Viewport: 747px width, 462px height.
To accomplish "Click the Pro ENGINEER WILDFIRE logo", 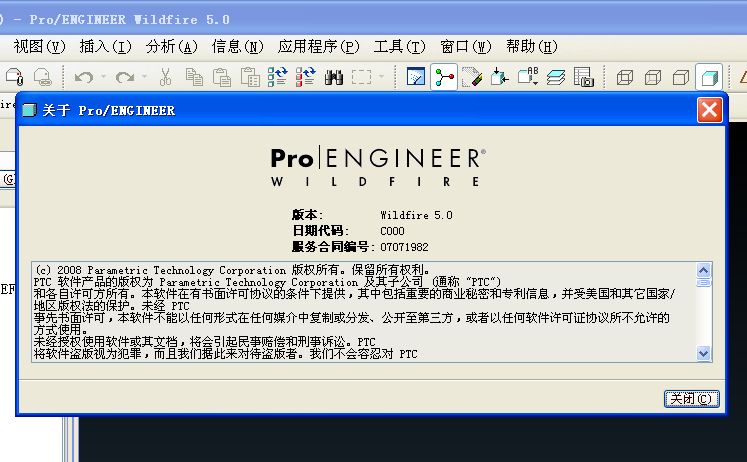I will [x=378, y=167].
